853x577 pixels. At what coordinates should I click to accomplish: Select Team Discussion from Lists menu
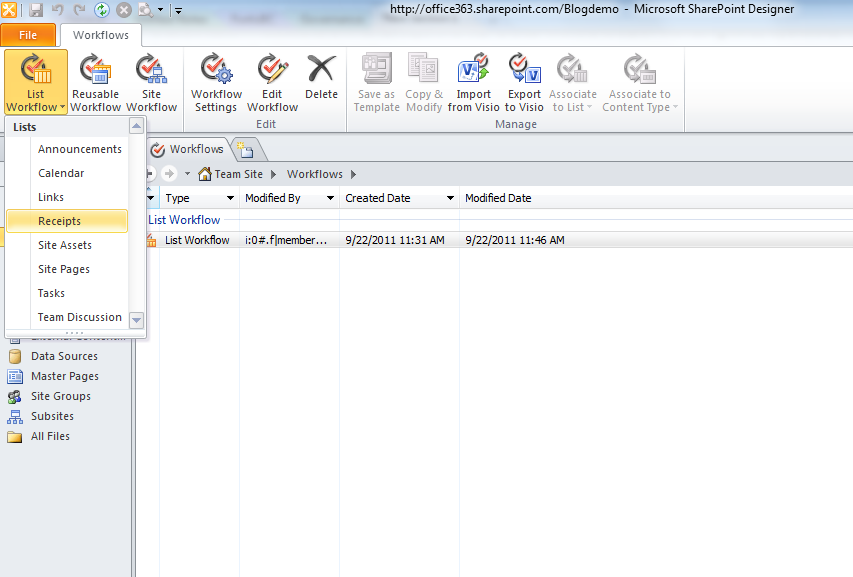coord(67,317)
